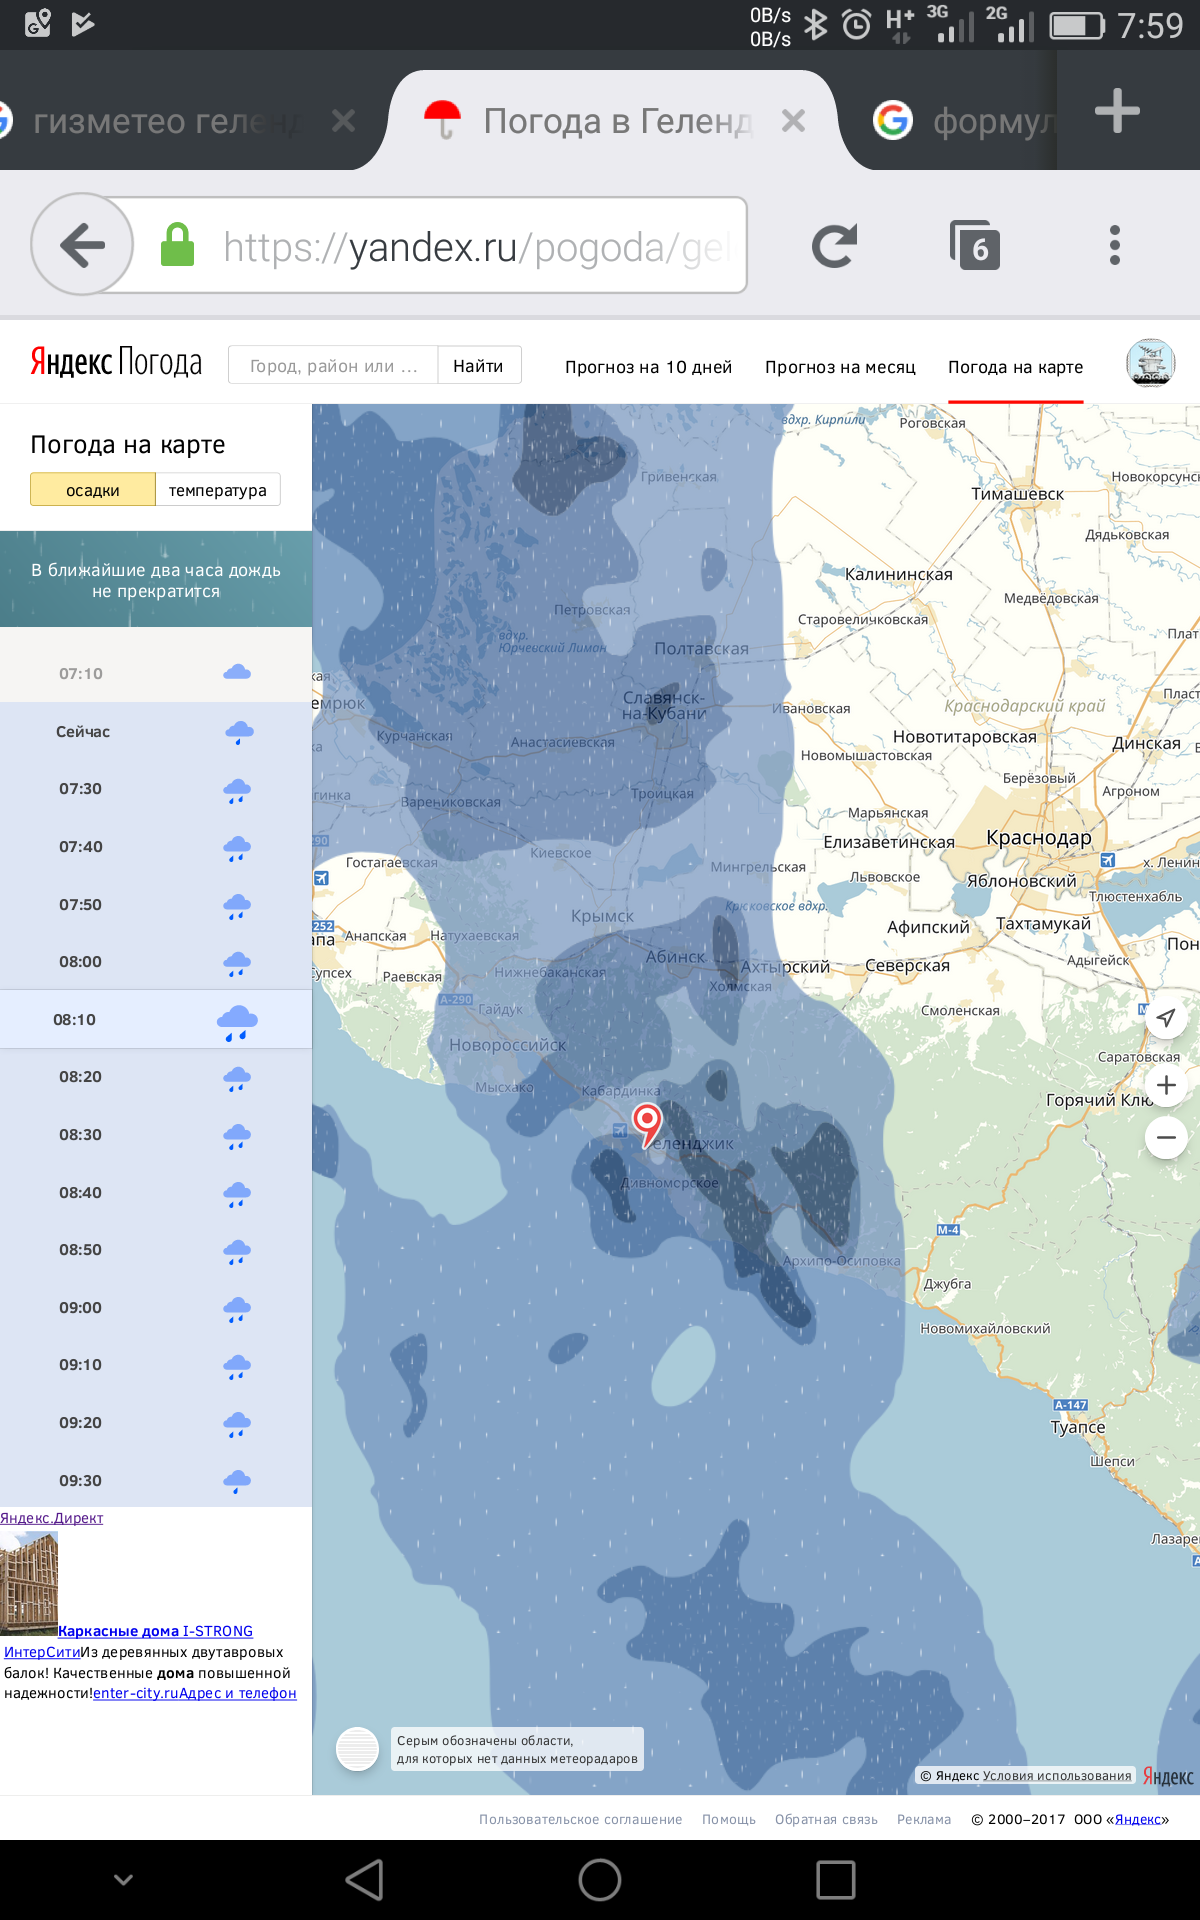Click the gray no-radar-data legend swatch
The width and height of the screenshot is (1200, 1920).
tap(357, 1749)
